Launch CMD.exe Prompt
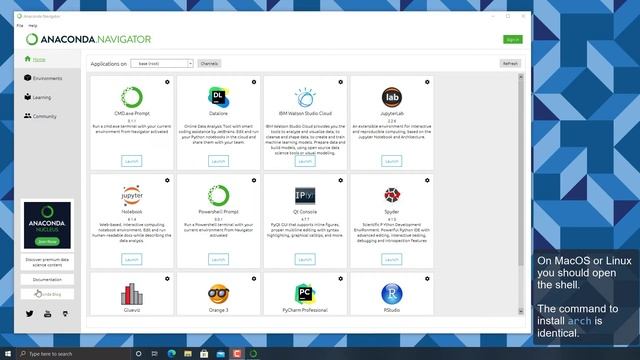 click(x=131, y=161)
